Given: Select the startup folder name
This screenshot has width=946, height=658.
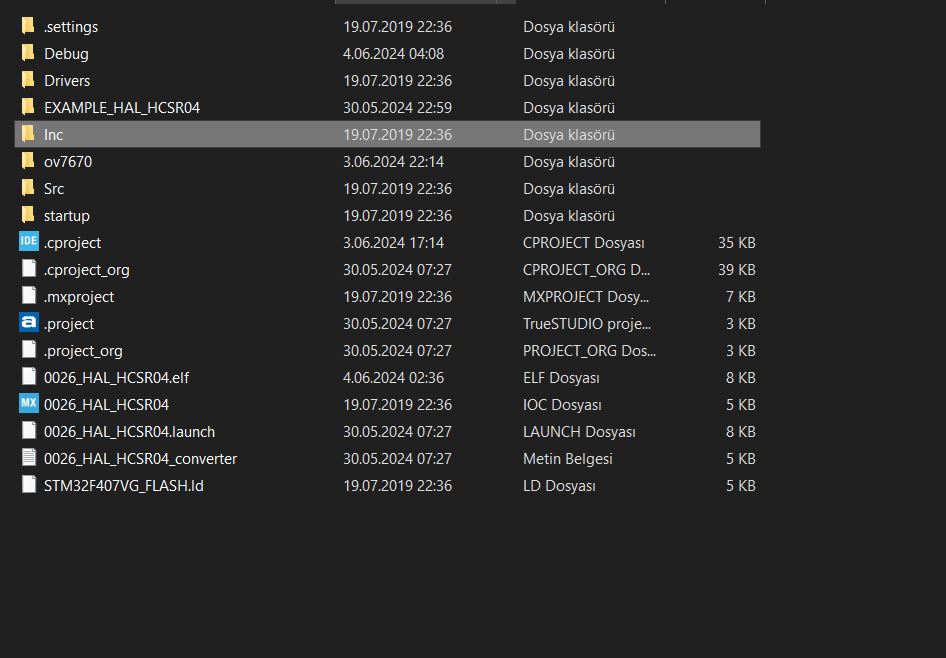Looking at the screenshot, I should click(x=67, y=215).
